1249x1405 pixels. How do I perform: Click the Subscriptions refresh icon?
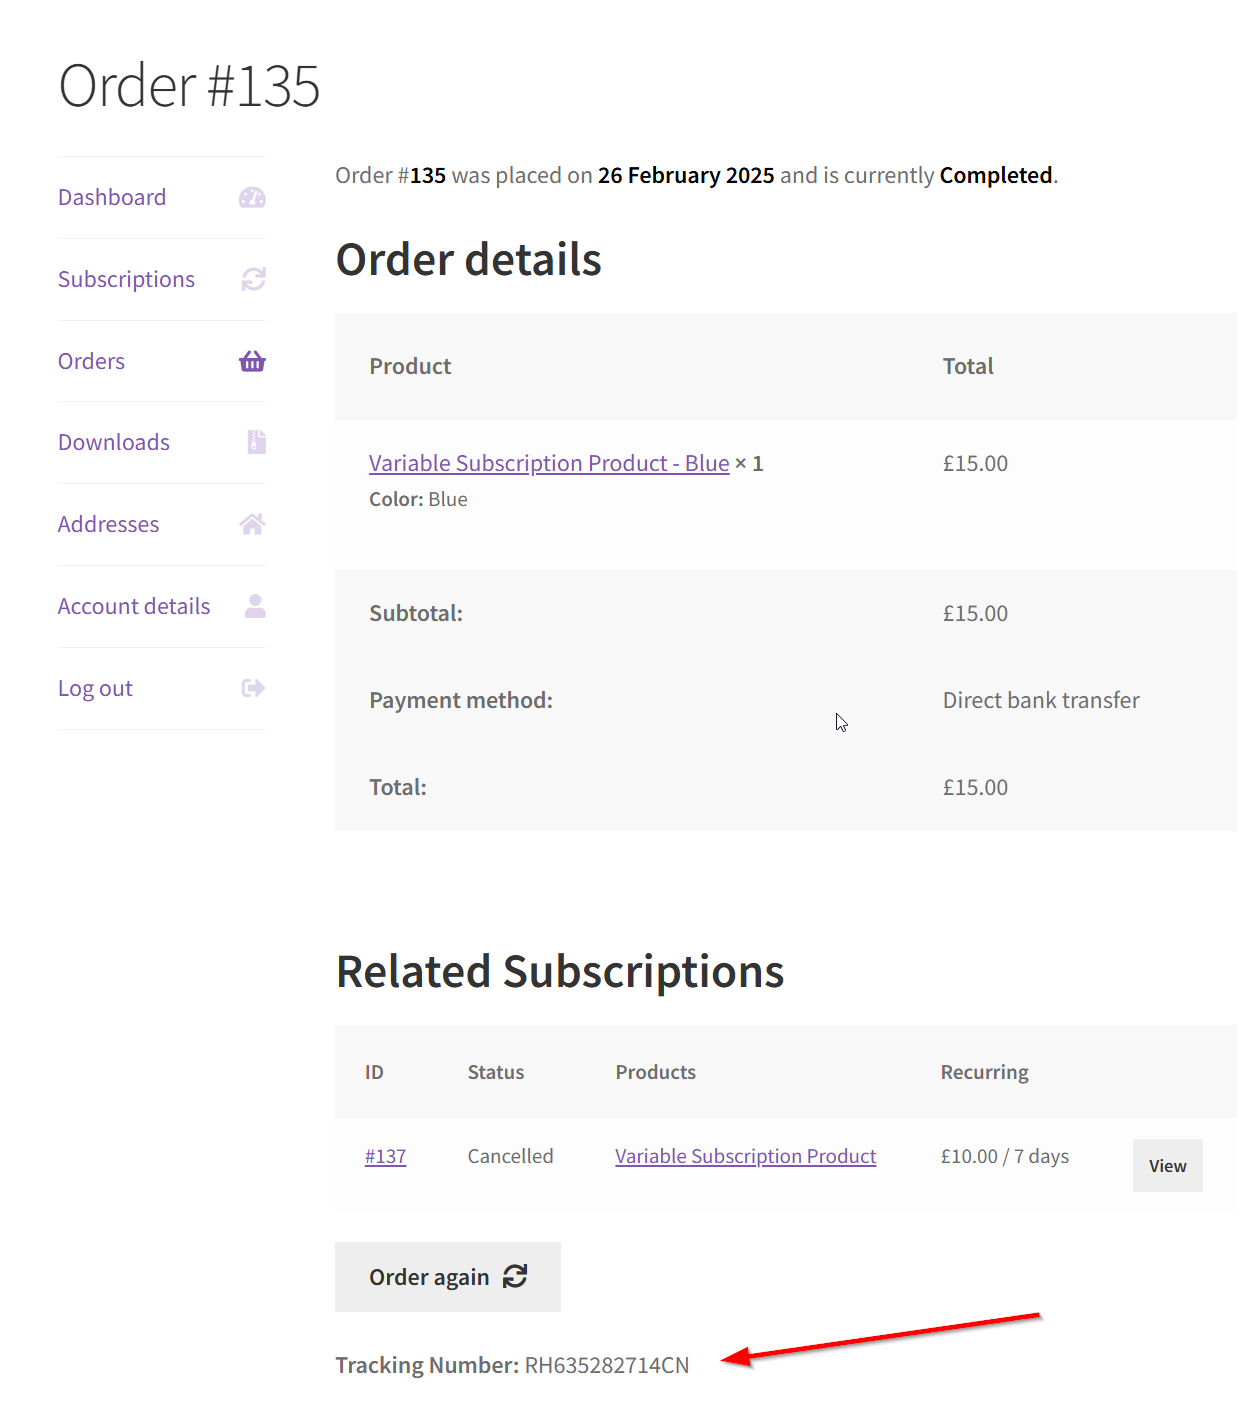click(x=253, y=279)
